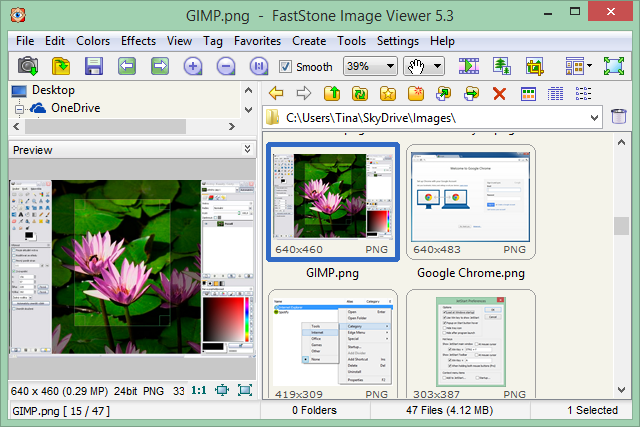
Task: Go to next image with right arrow
Action: 159,67
